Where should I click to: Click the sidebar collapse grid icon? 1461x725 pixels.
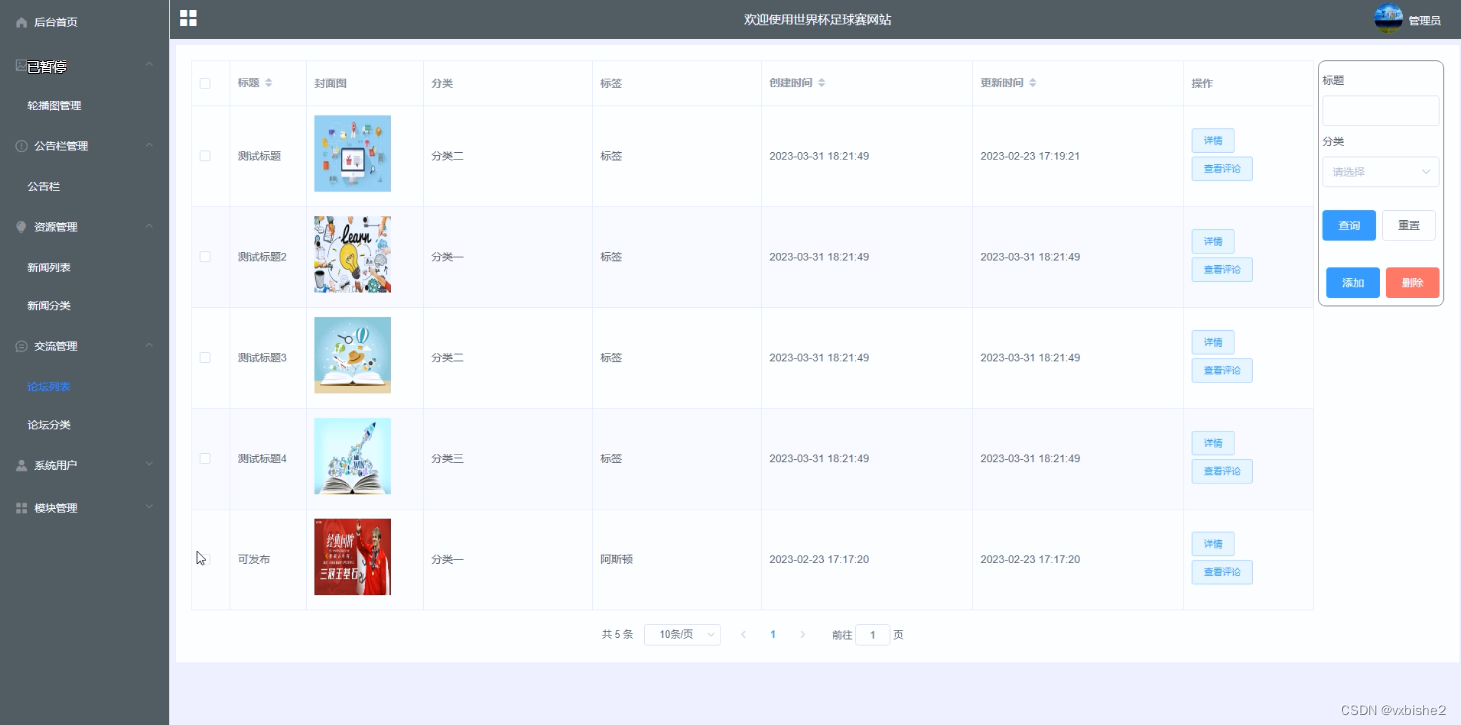(x=188, y=17)
